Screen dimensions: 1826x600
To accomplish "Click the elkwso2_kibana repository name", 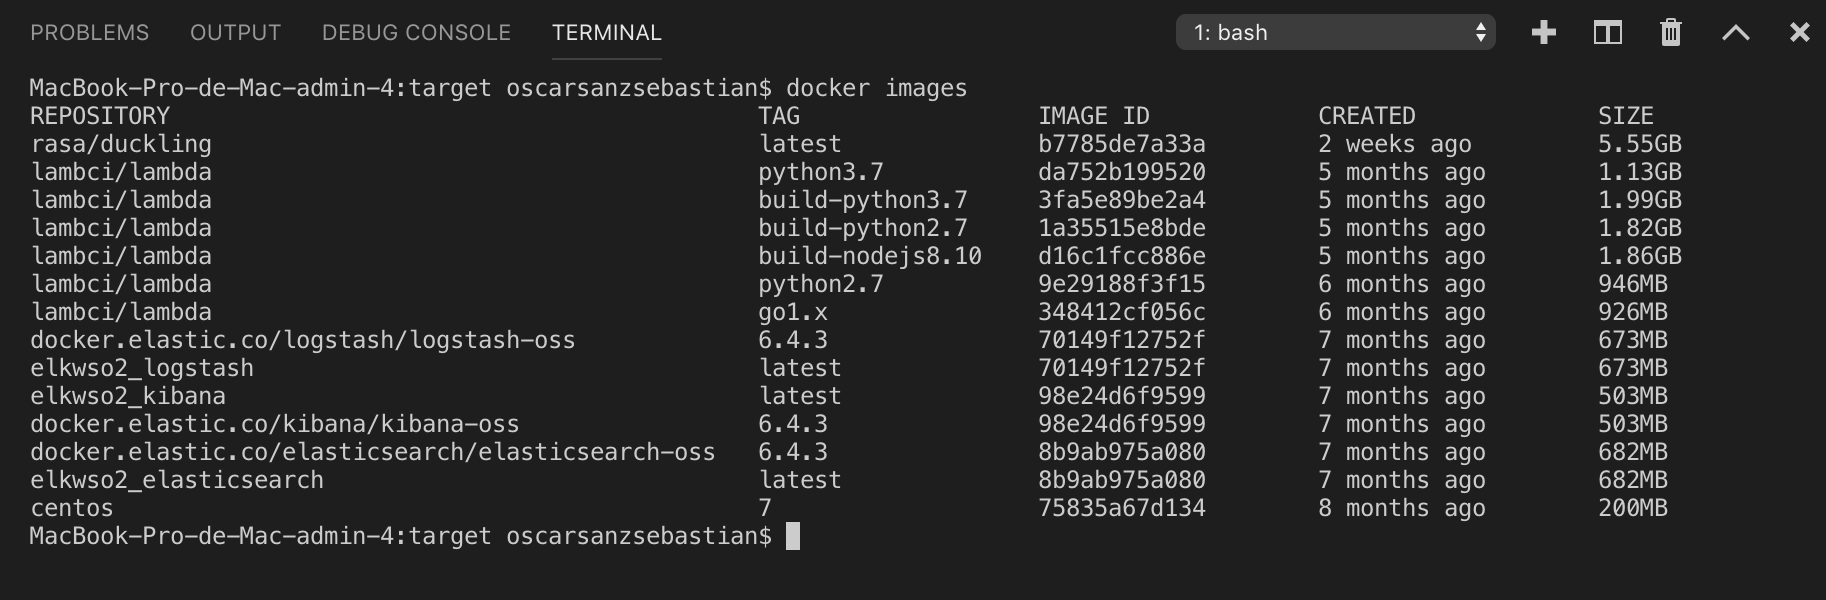I will [x=127, y=396].
